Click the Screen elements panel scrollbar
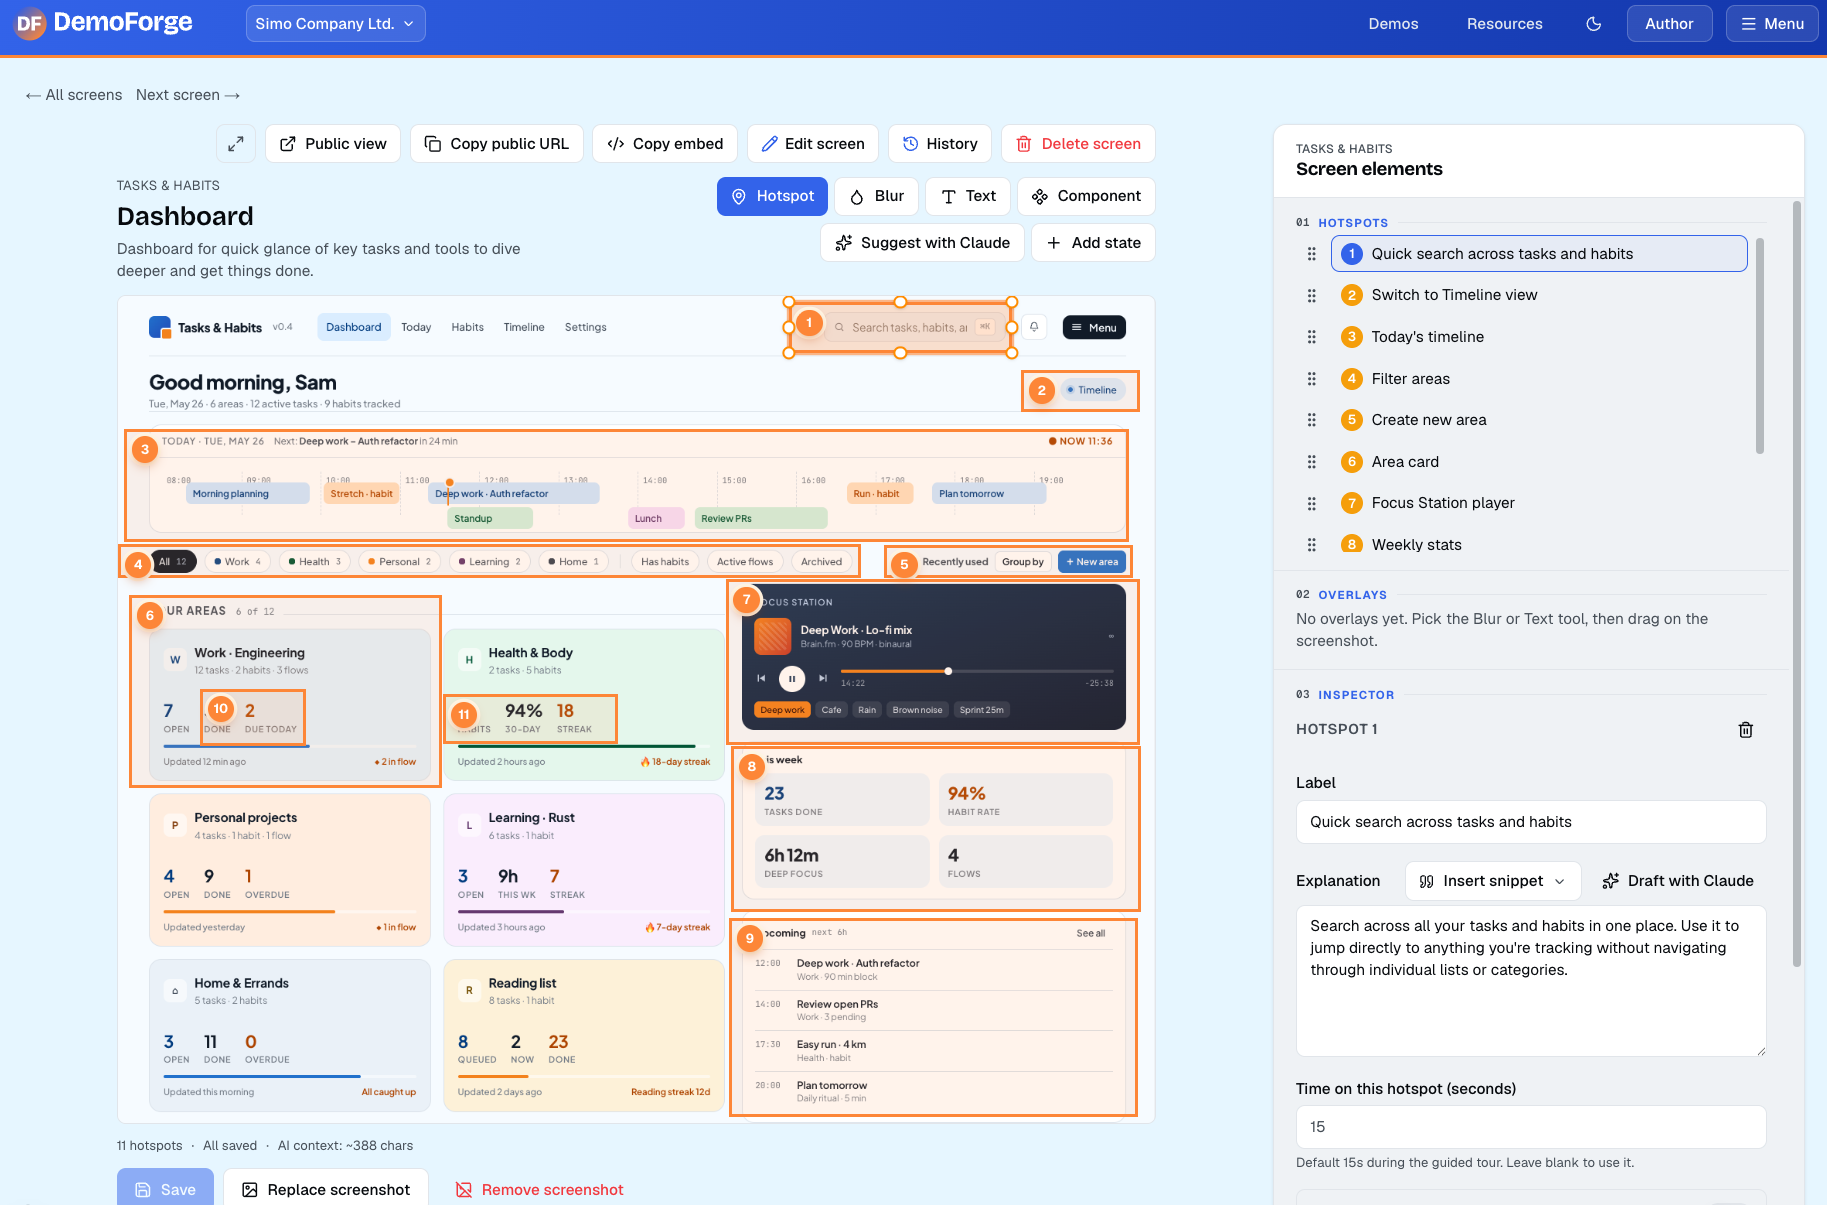The image size is (1827, 1205). click(x=1797, y=585)
